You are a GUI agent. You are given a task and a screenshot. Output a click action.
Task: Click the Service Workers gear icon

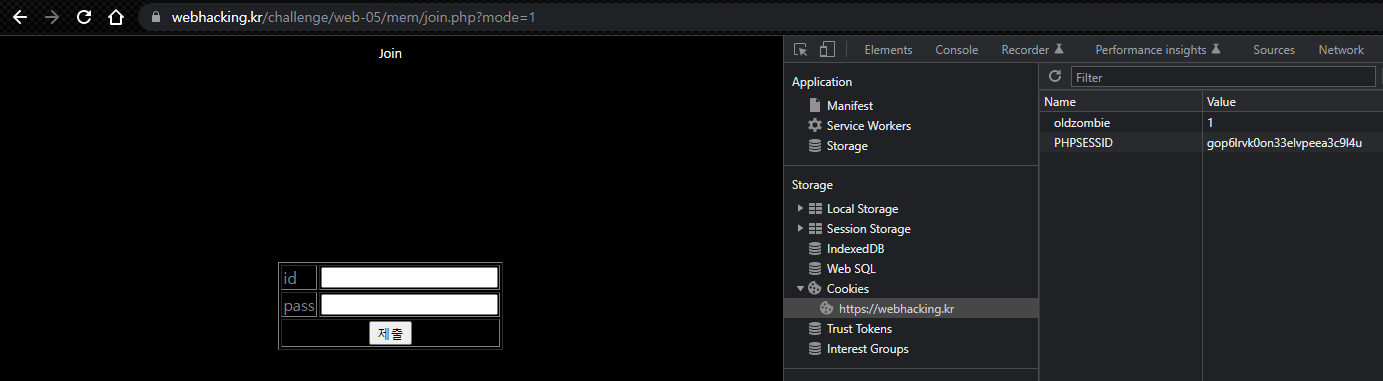[815, 125]
